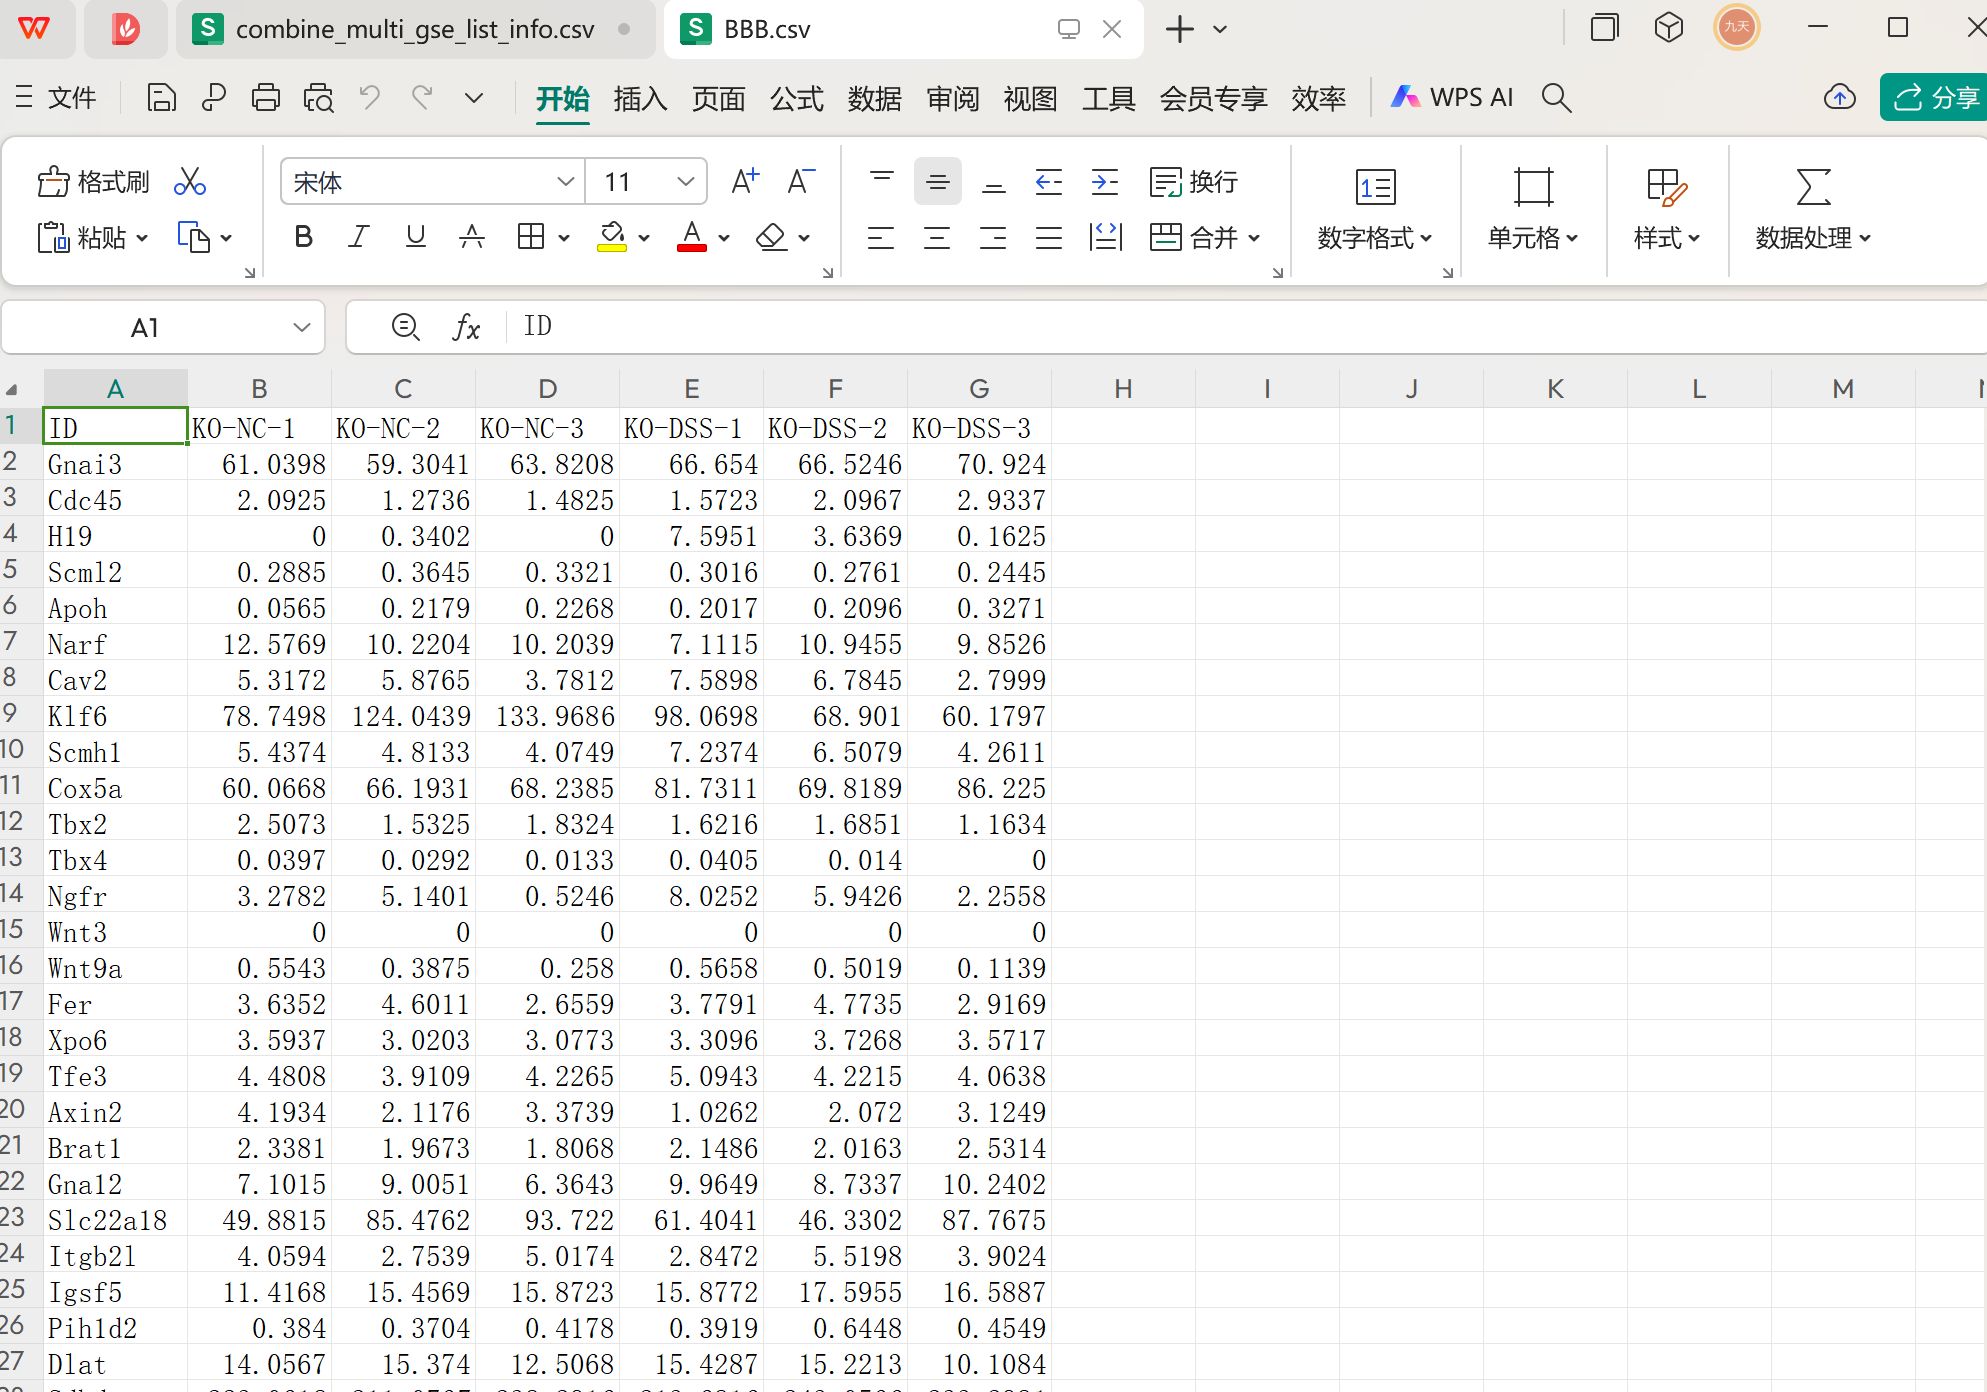Viewport: 1987px width, 1392px height.
Task: Open the search magnifier icon beside WPS AI
Action: (x=1556, y=98)
